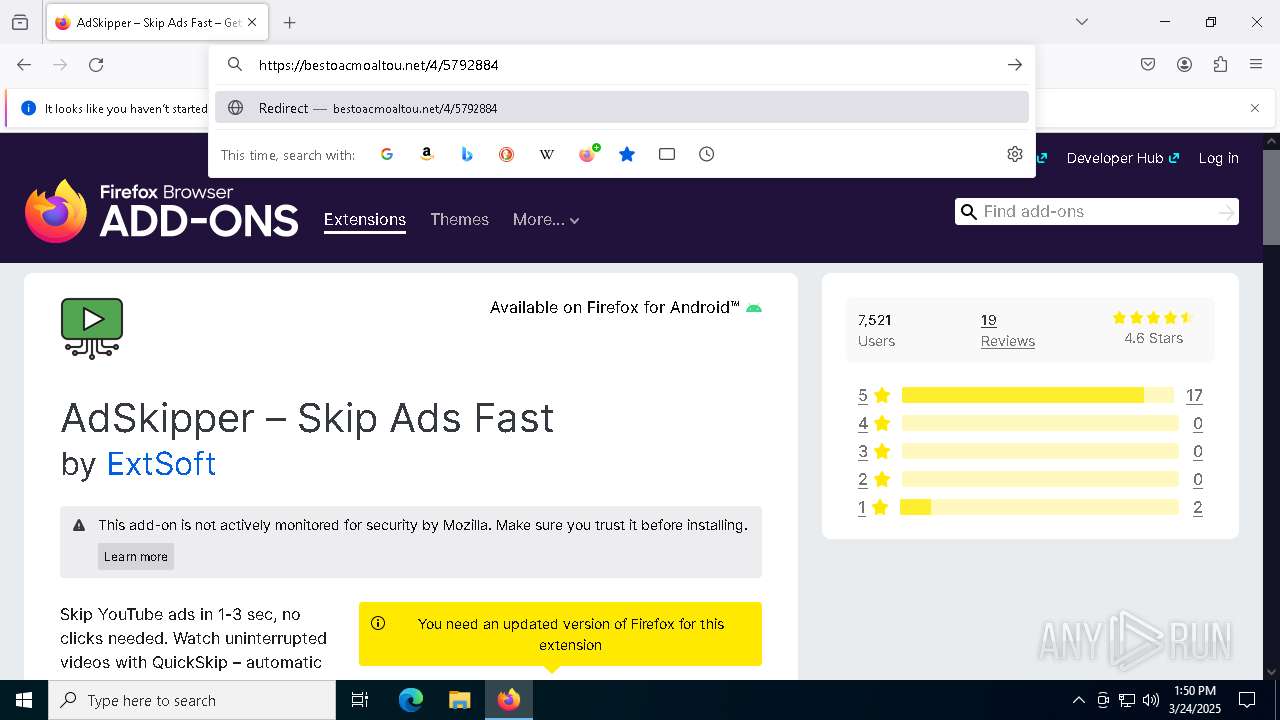Open the 19 Reviews link
Viewport: 1280px width, 720px height.
[1007, 330]
